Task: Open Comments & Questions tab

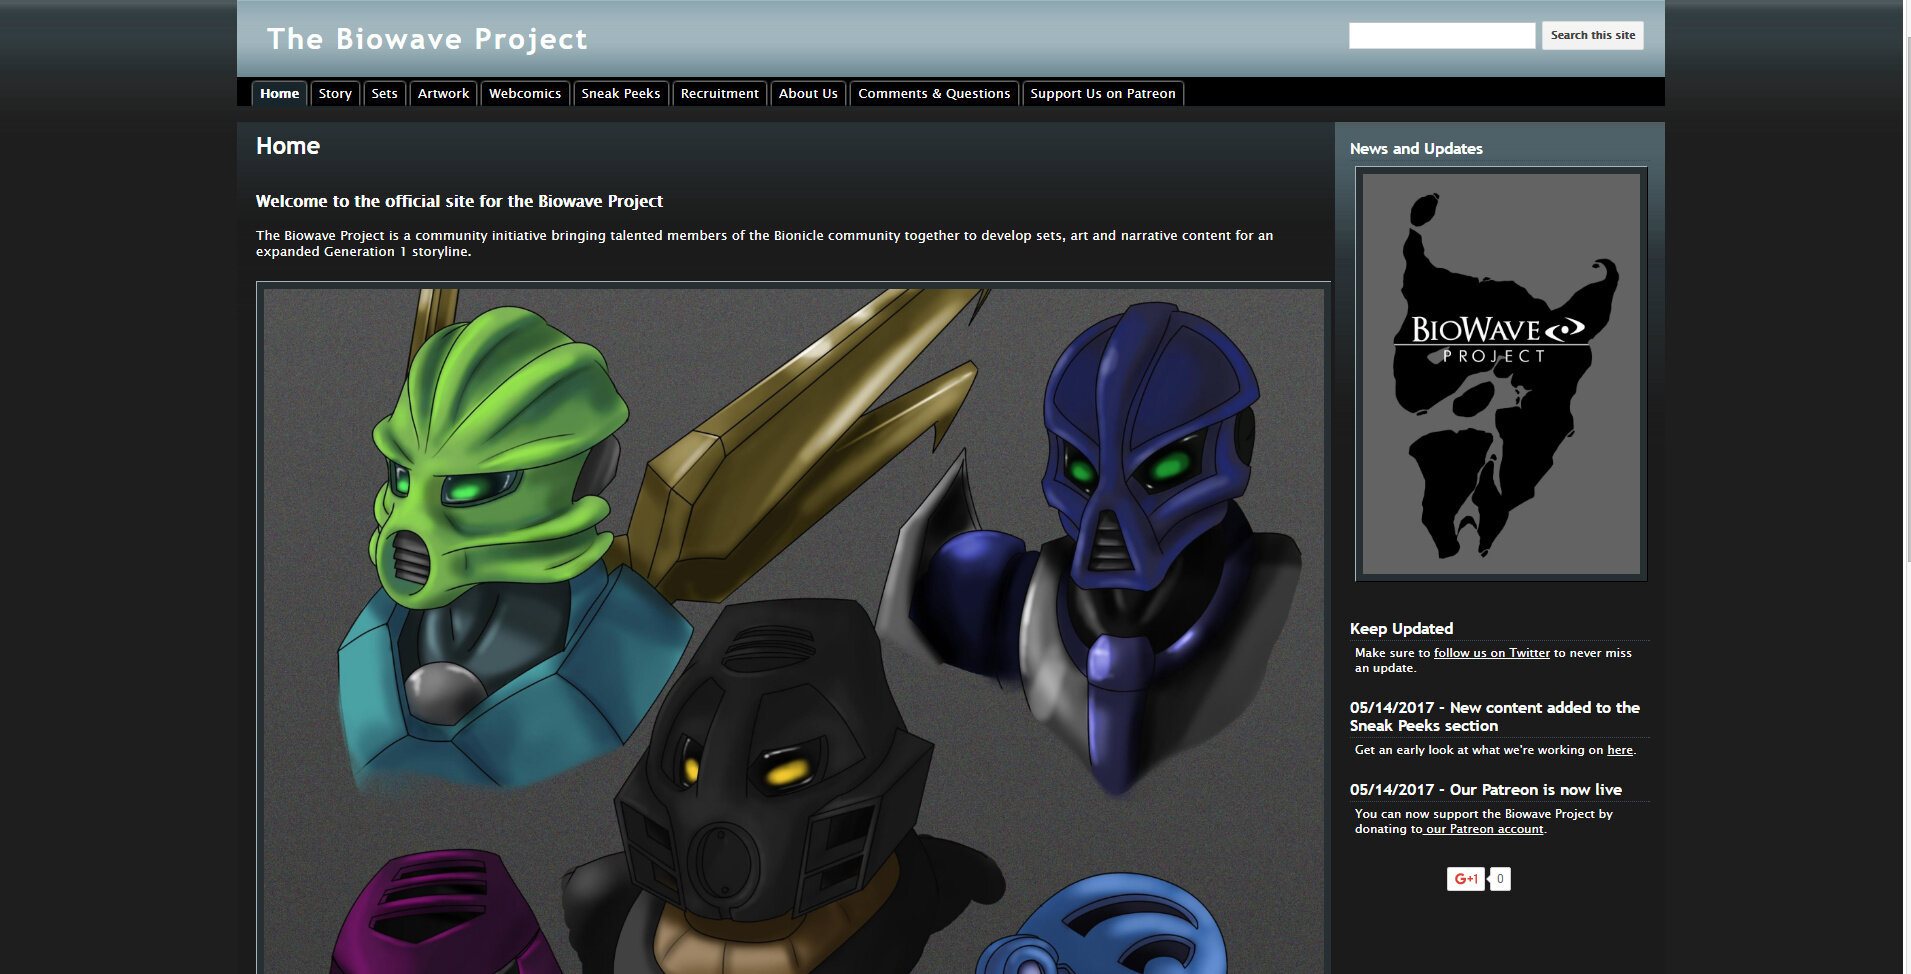Action: click(934, 93)
